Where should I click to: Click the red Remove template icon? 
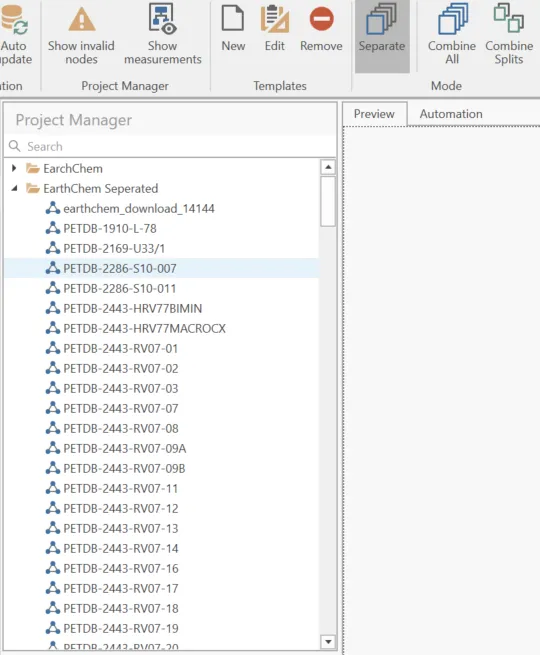pyautogui.click(x=321, y=19)
